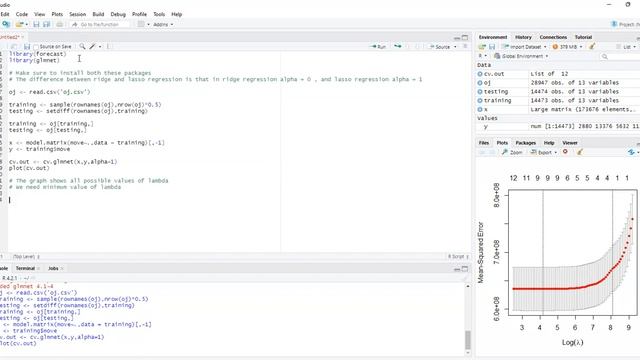The height and width of the screenshot is (360, 640).
Task: Open Help tab in lower-right pane
Action: point(549,143)
